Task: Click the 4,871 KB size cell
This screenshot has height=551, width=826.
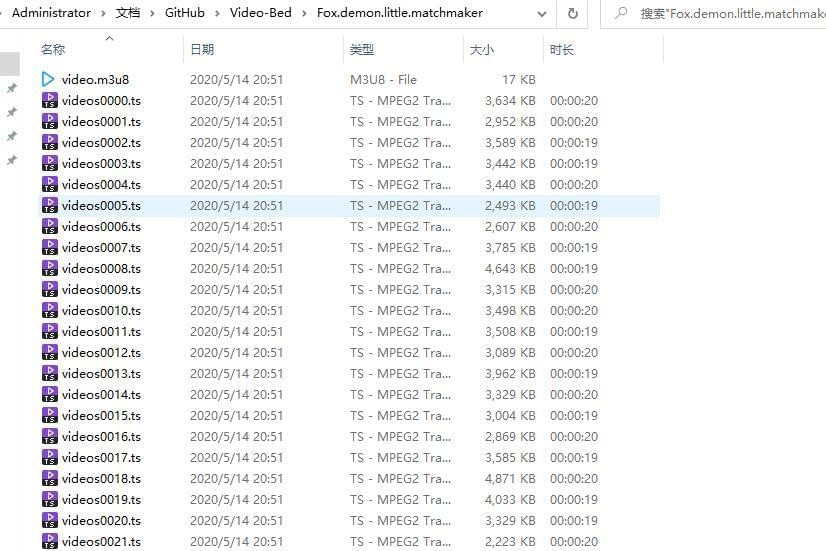Action: 510,478
